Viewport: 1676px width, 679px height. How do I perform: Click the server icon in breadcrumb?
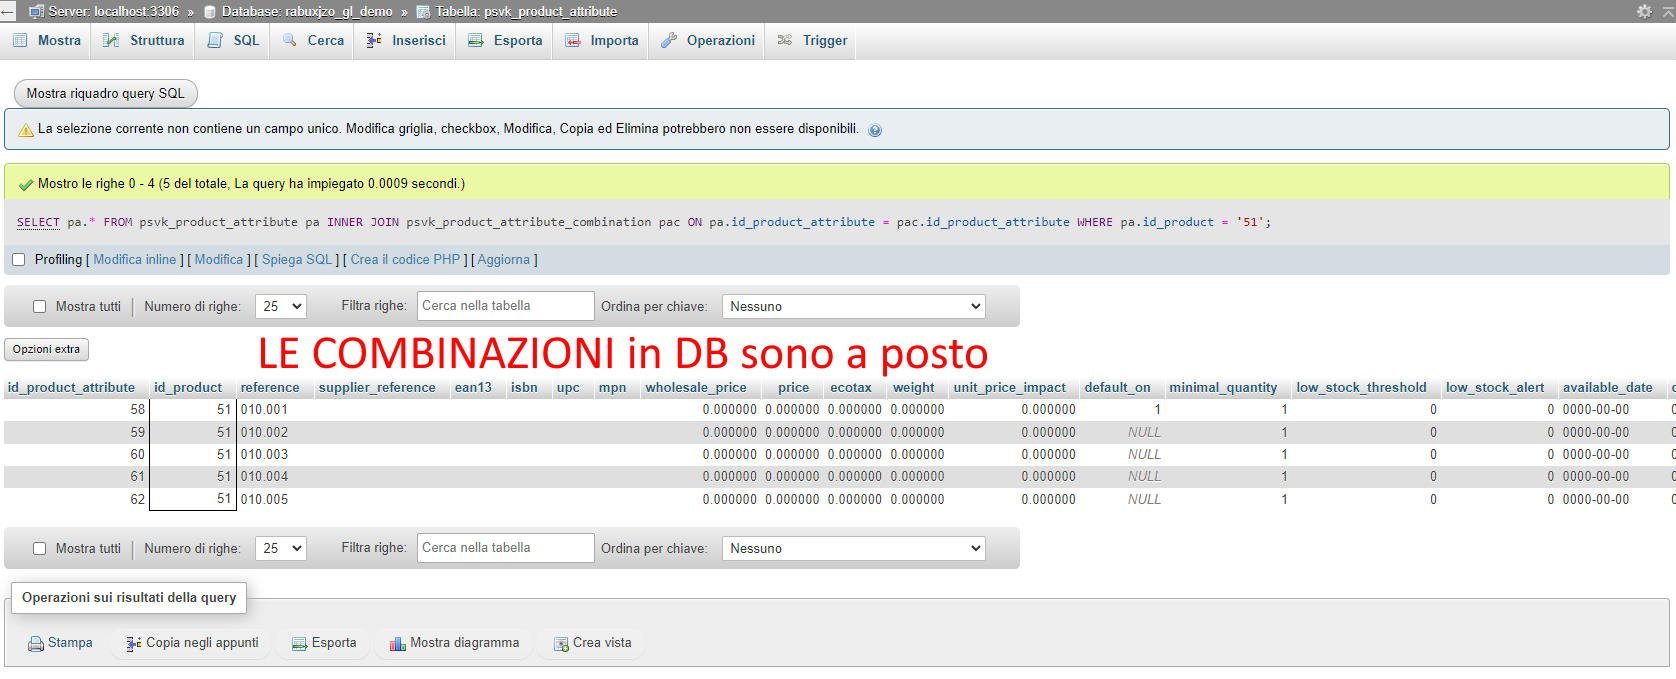coord(37,12)
